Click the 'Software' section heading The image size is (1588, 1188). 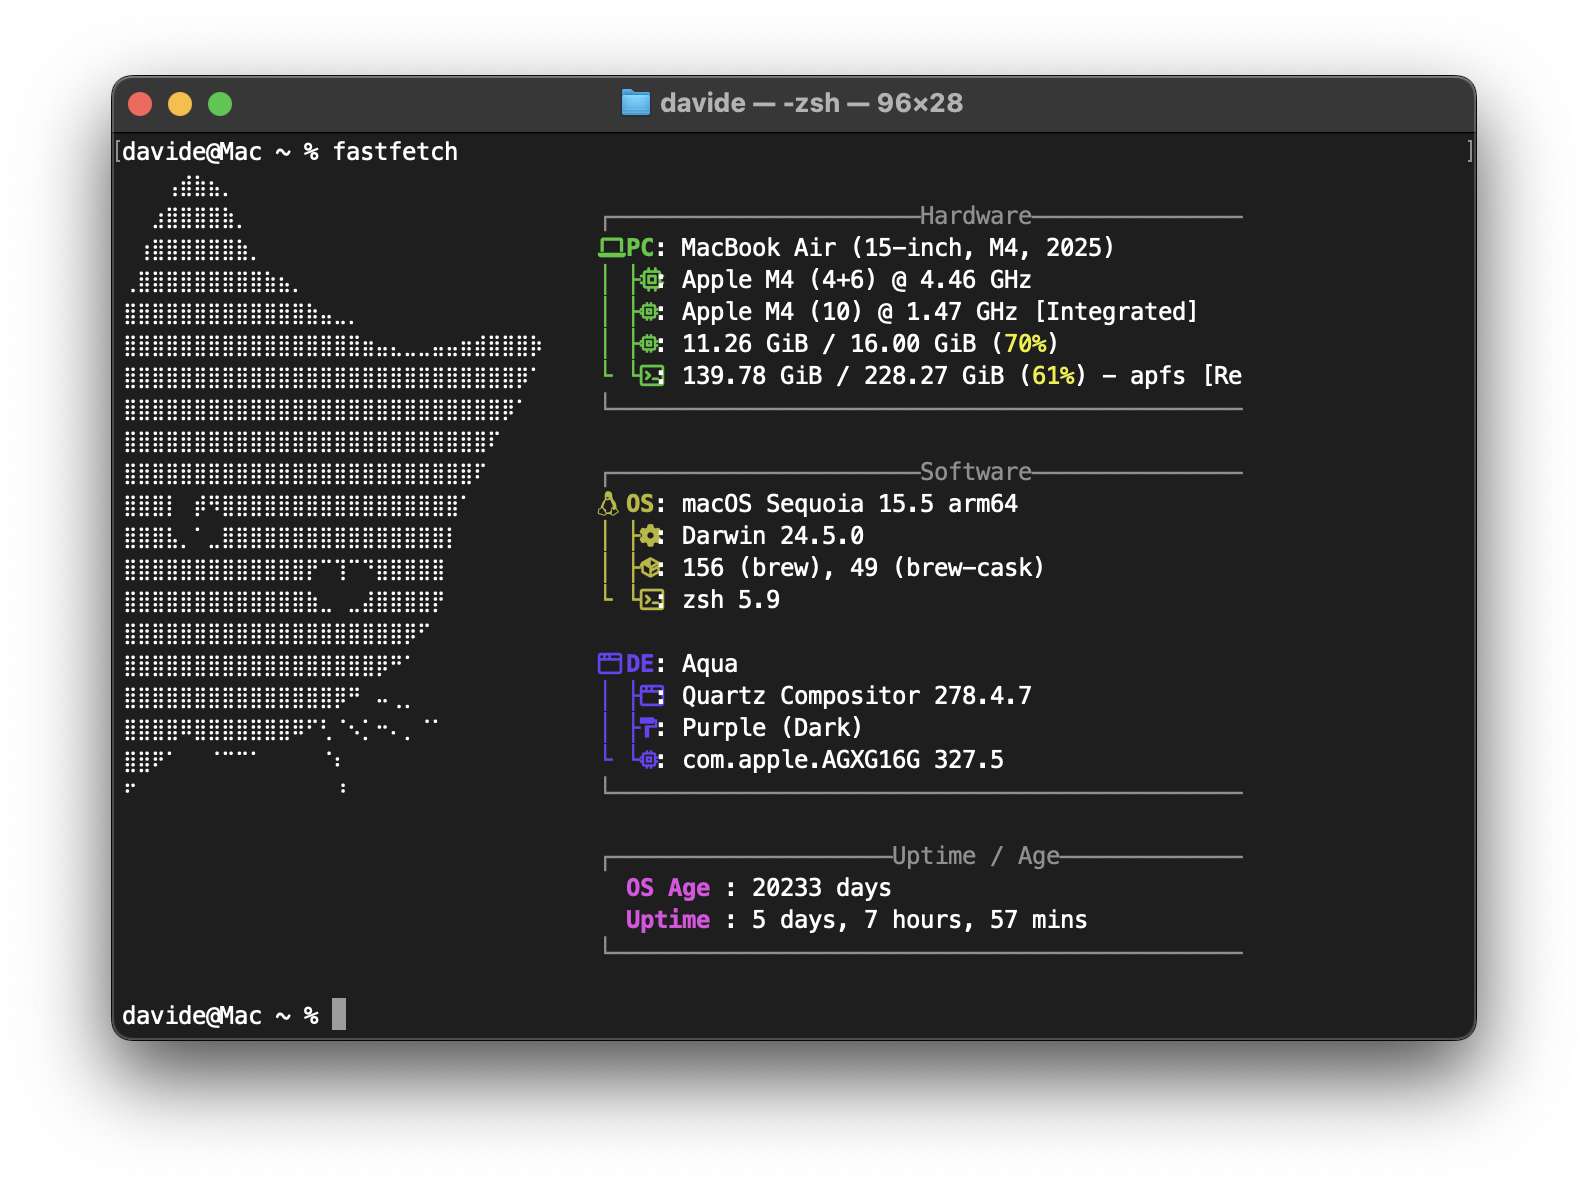[x=976, y=472]
